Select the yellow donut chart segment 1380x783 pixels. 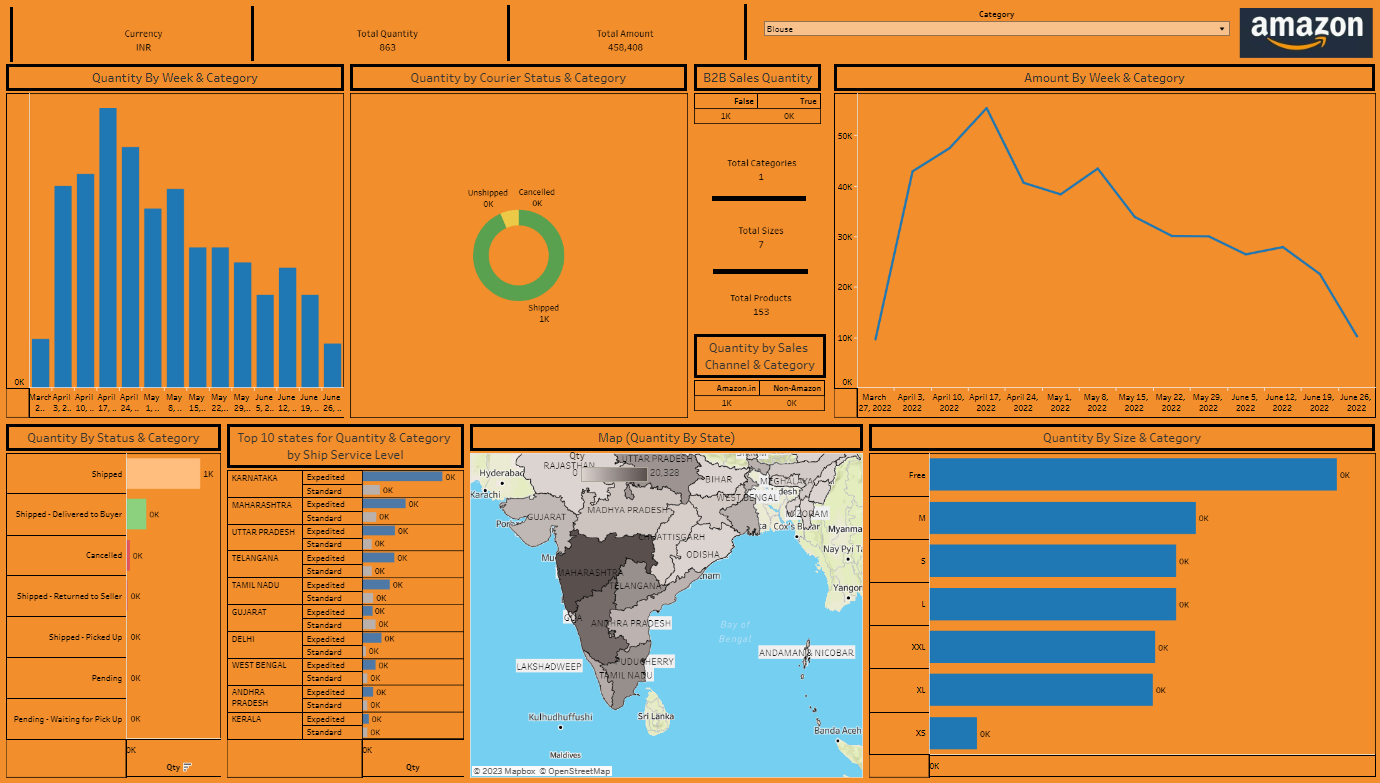[510, 219]
